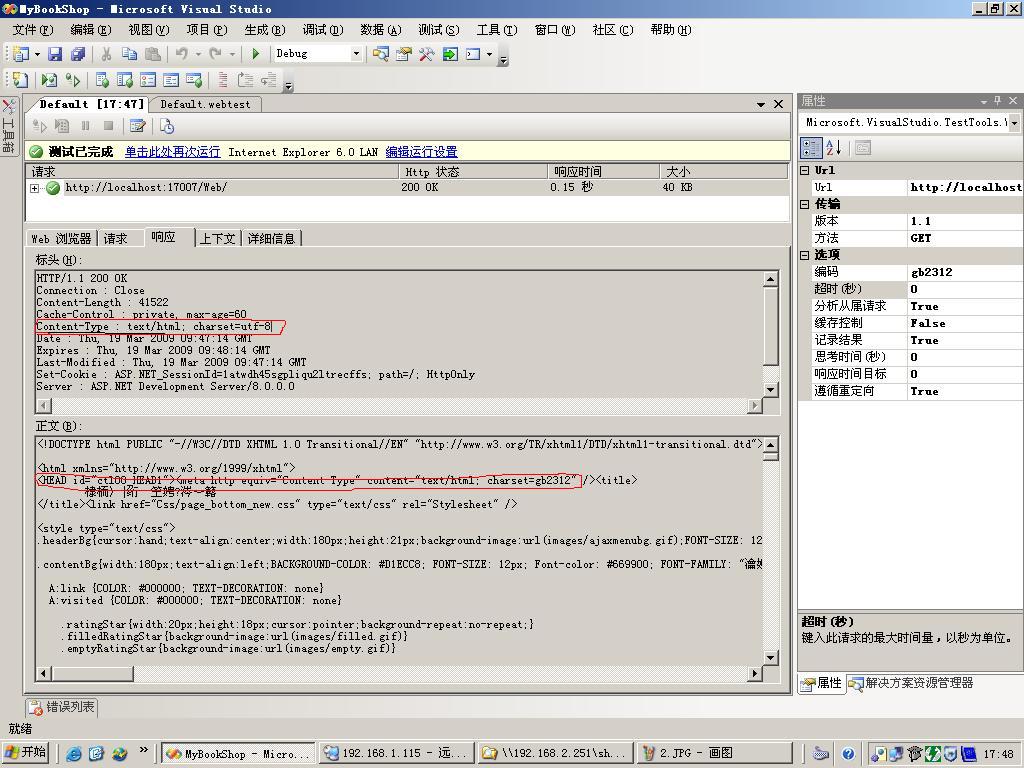Click the Edit Run Settings icon in result toolbar

click(x=137, y=126)
